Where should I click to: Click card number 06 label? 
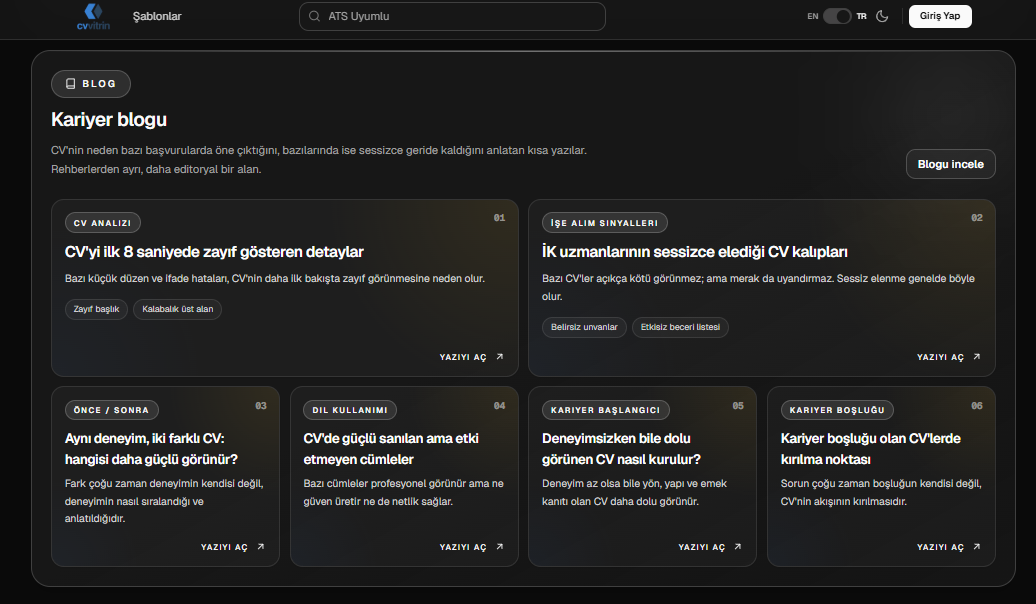(x=977, y=406)
